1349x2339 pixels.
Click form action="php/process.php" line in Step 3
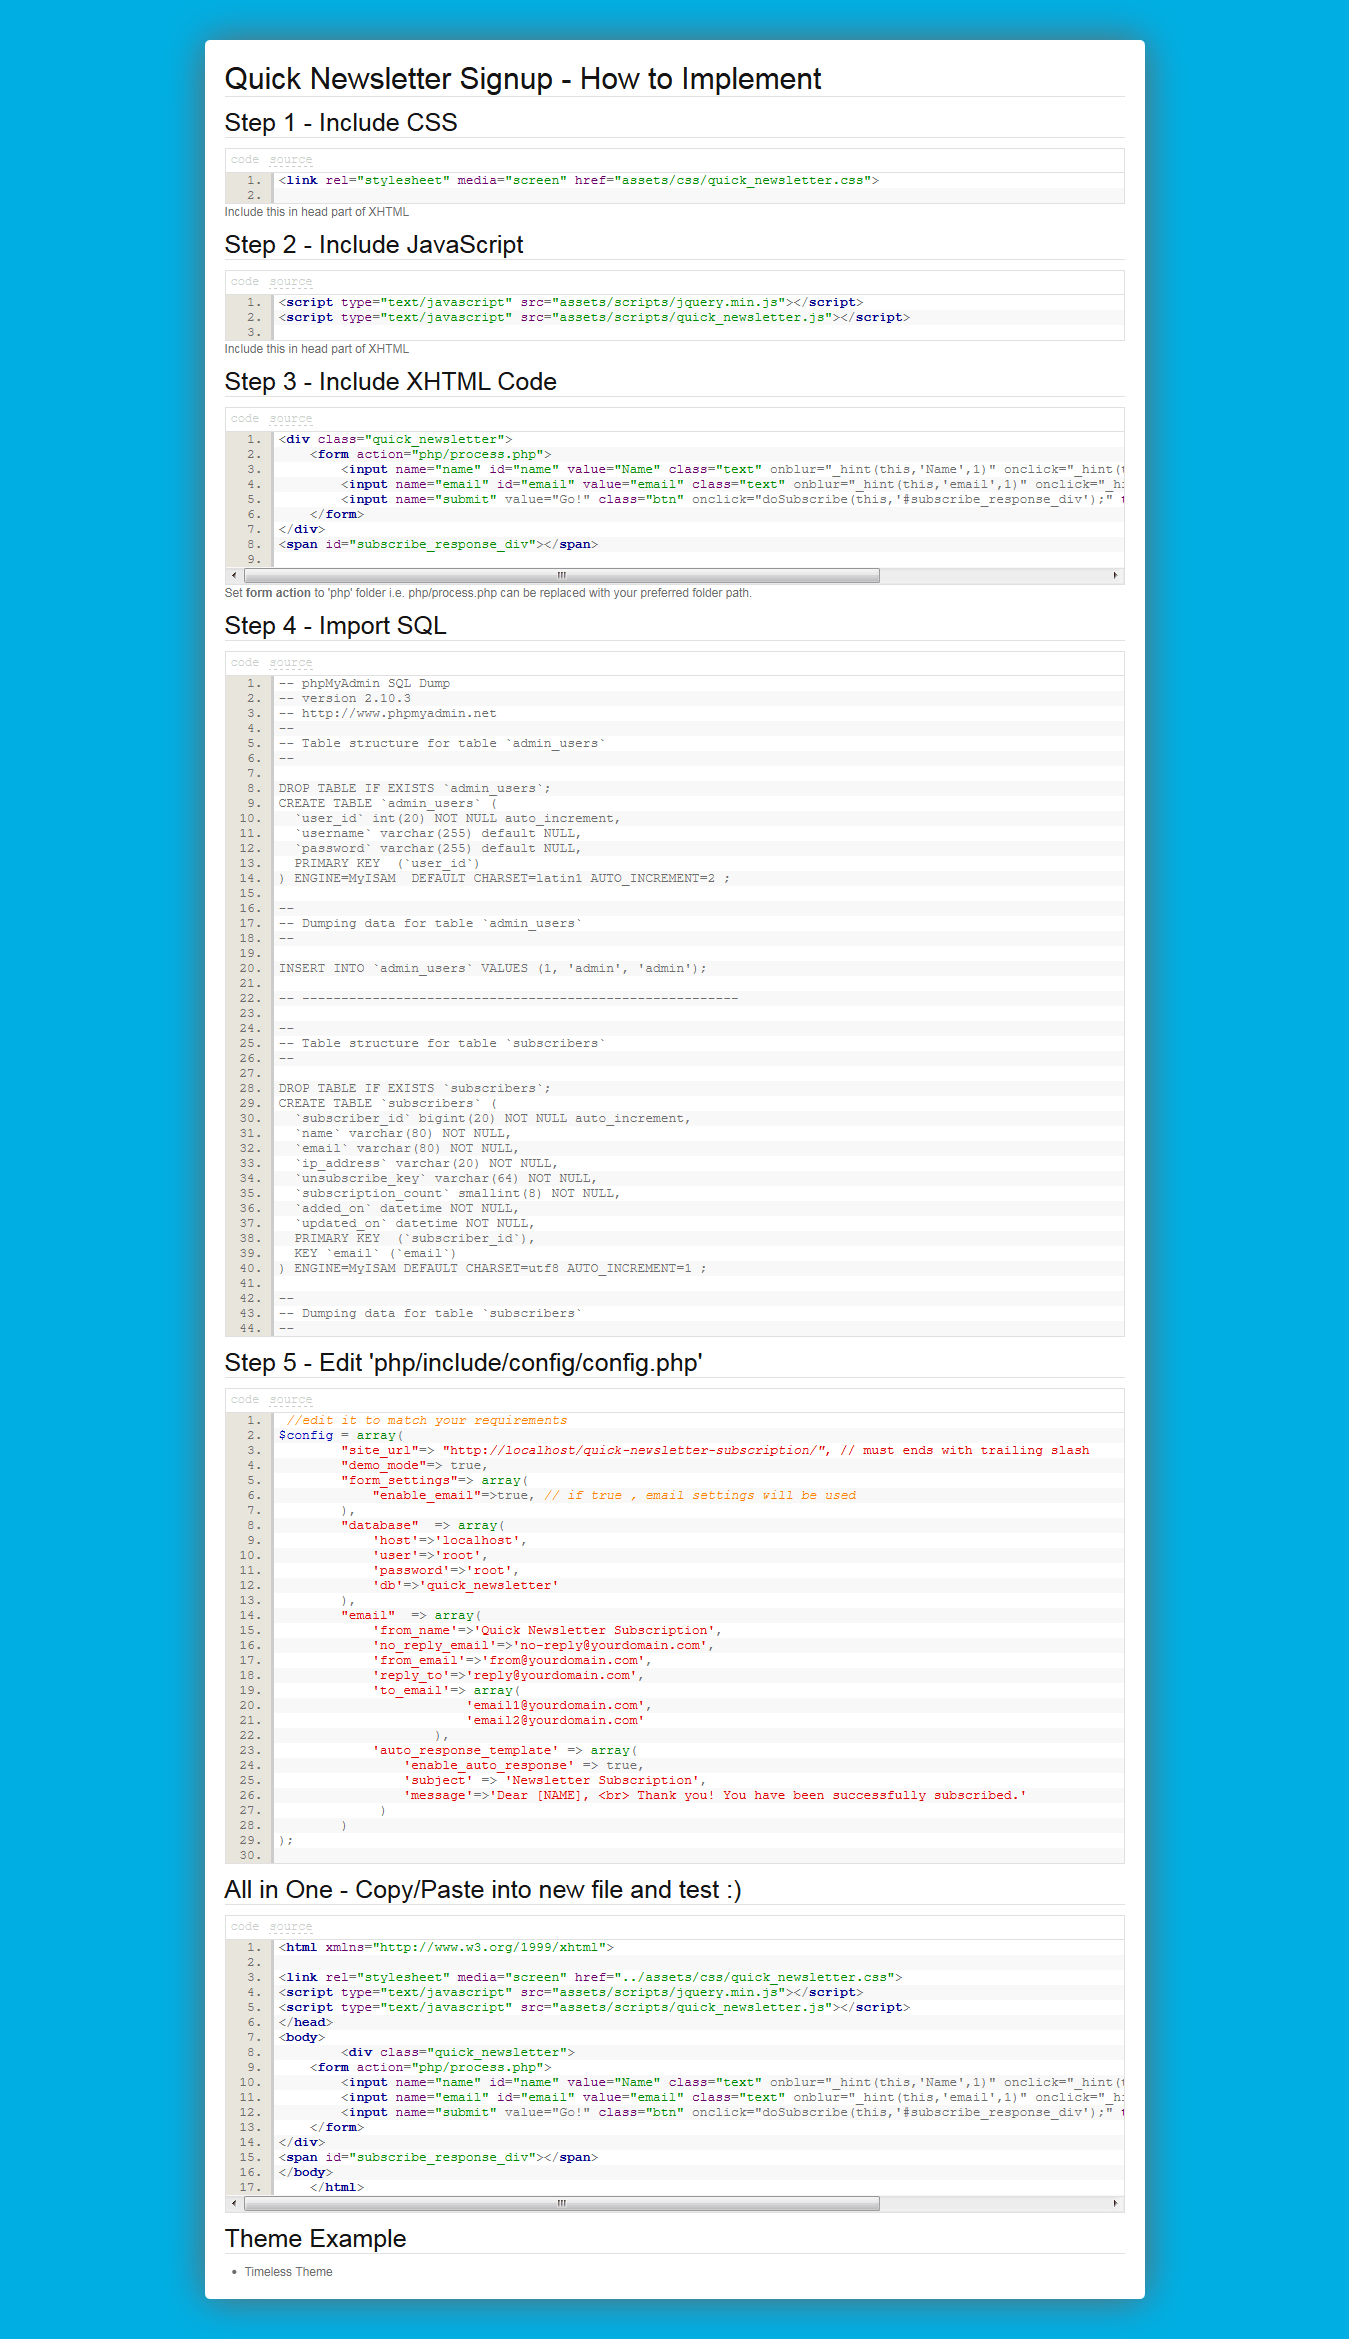tap(430, 455)
